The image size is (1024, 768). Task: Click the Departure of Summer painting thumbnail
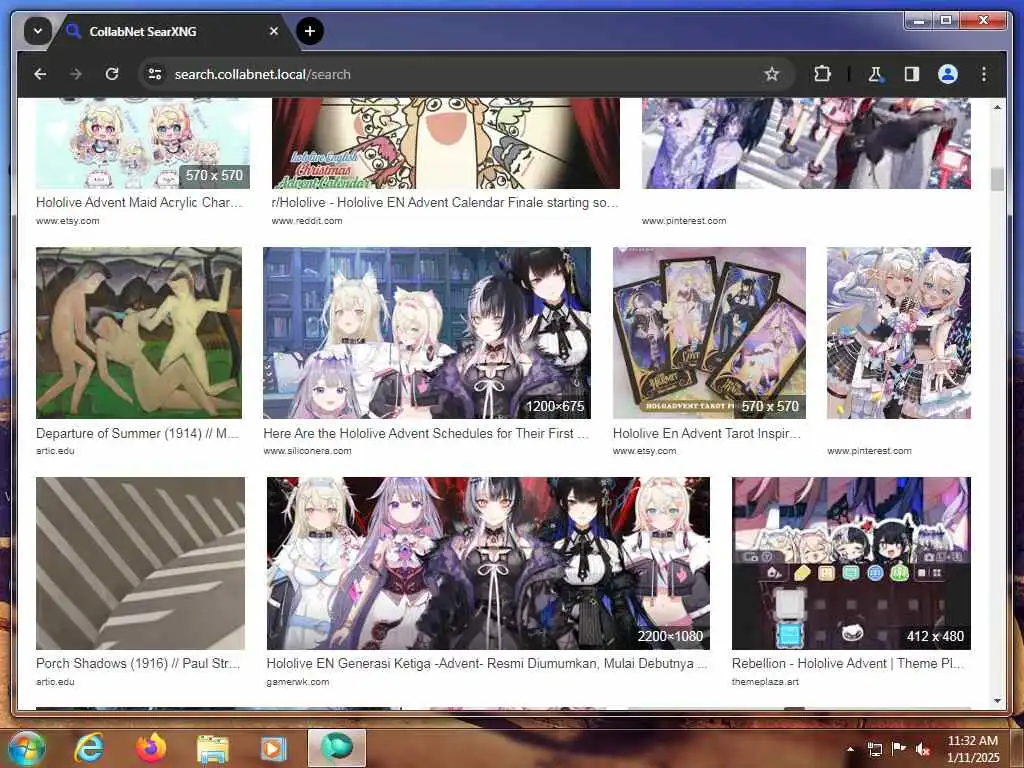click(x=139, y=332)
